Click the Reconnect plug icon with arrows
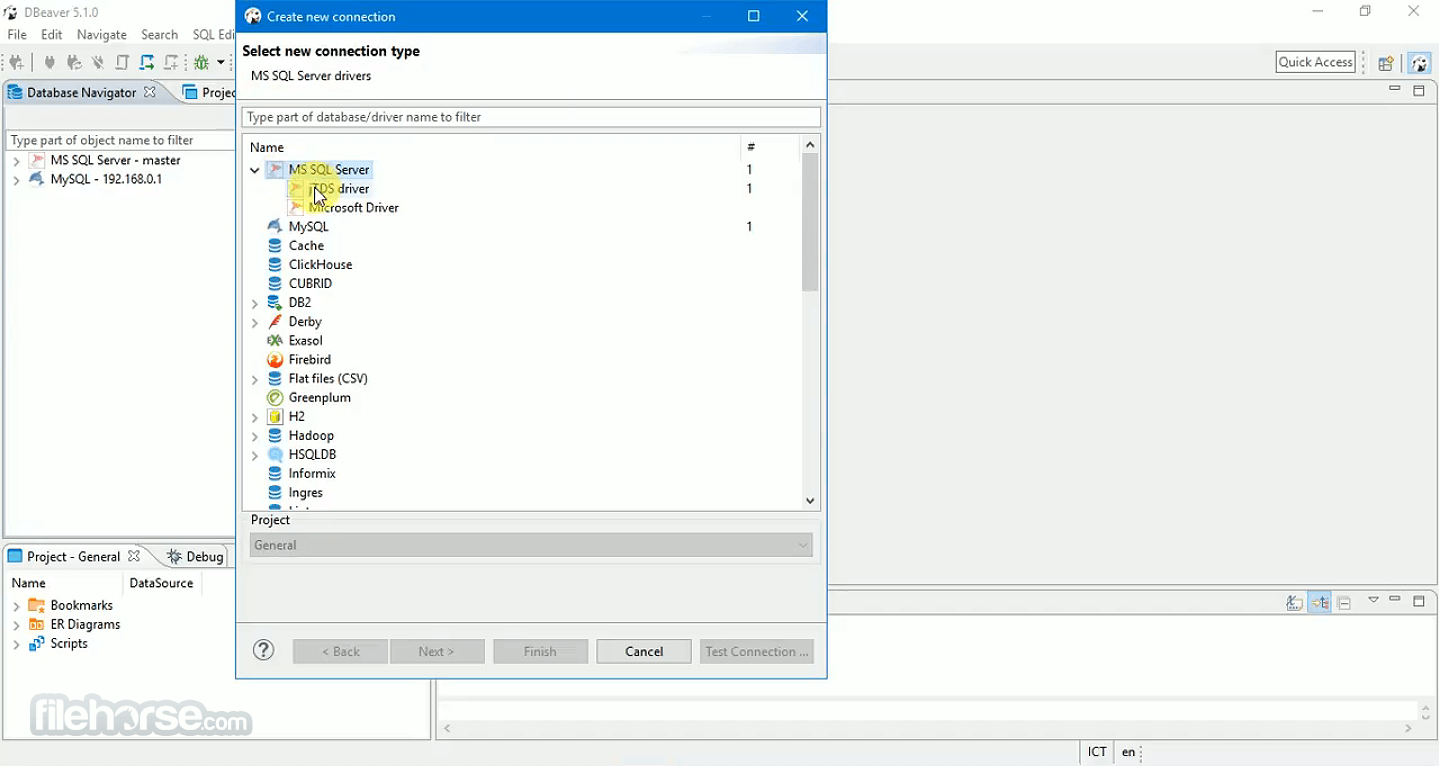1439x766 pixels. pos(73,62)
